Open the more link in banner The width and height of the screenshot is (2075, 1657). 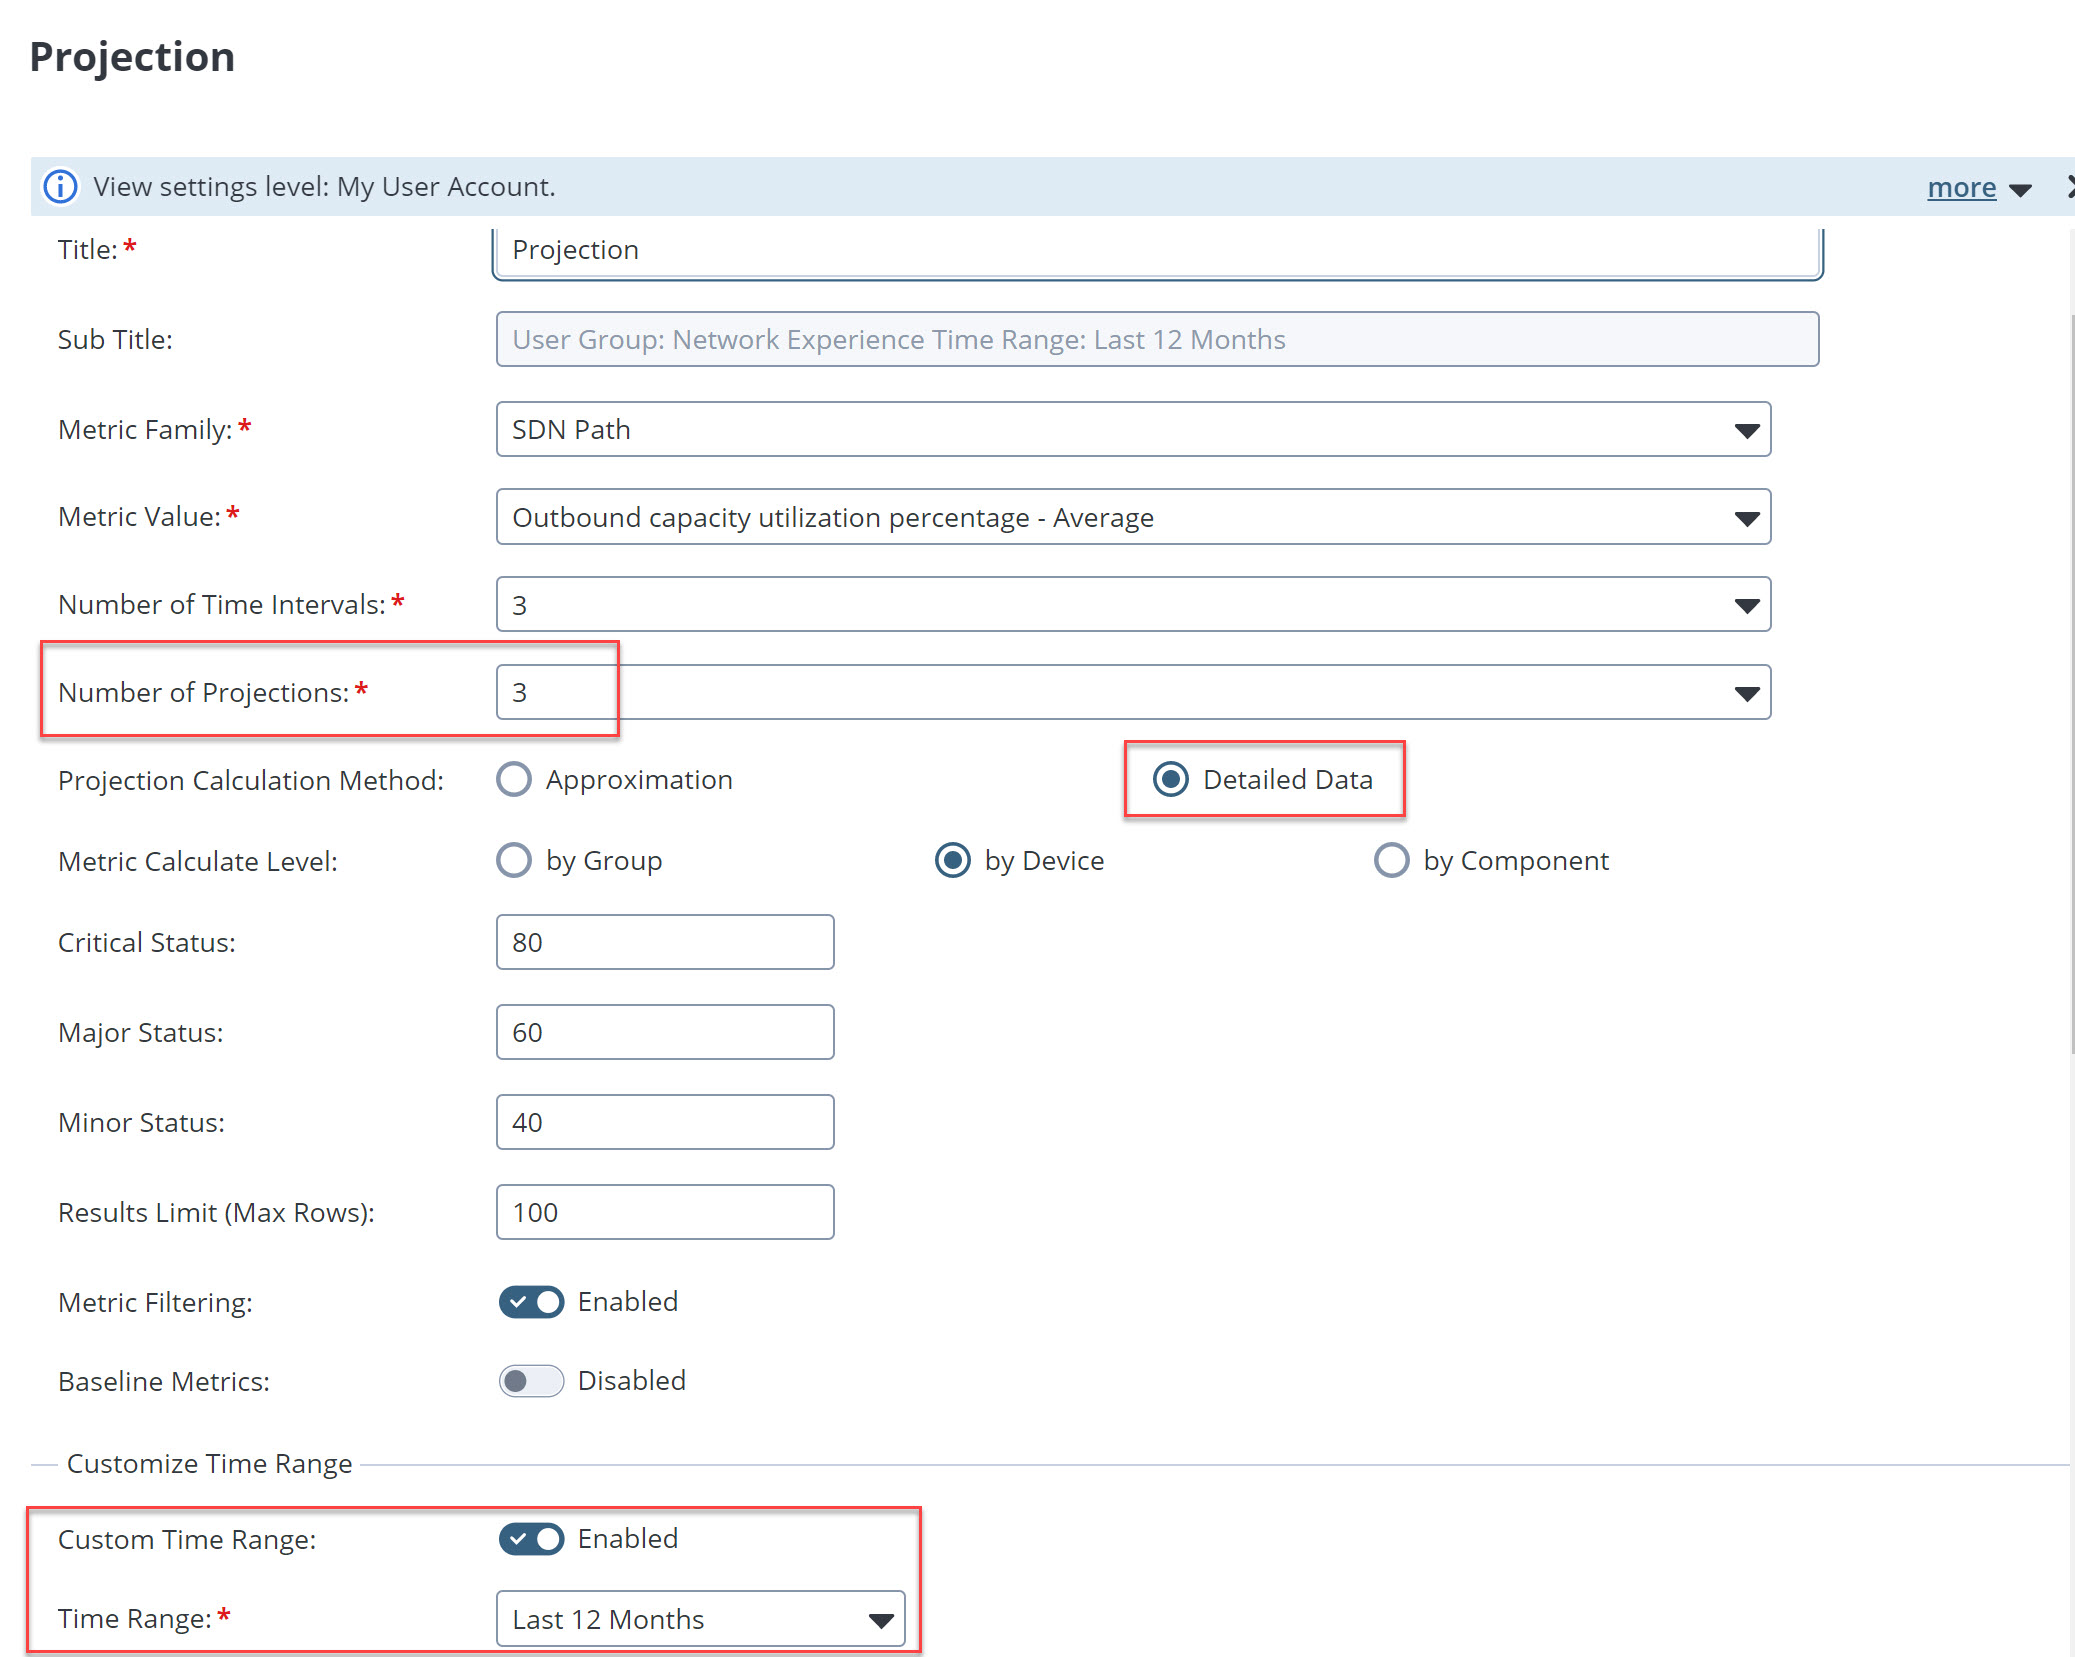[1961, 187]
